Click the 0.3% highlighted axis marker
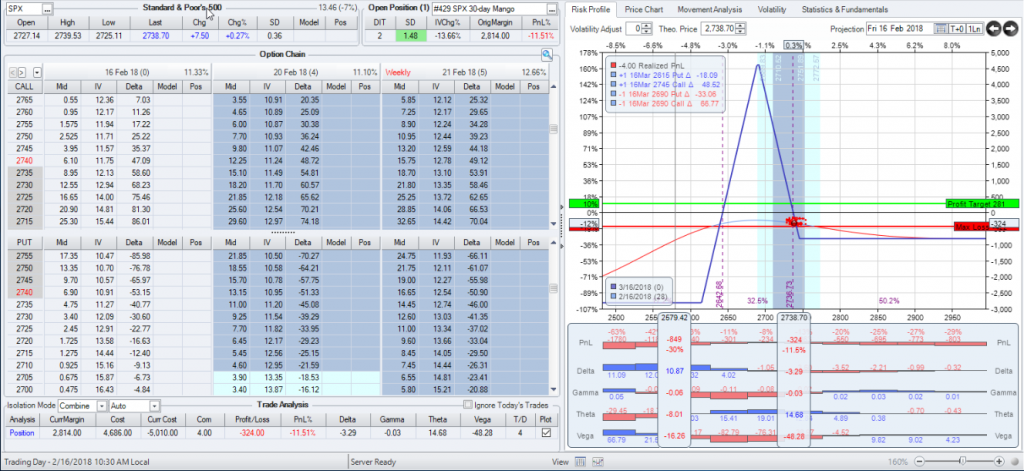Image resolution: width=1024 pixels, height=471 pixels. pos(794,46)
